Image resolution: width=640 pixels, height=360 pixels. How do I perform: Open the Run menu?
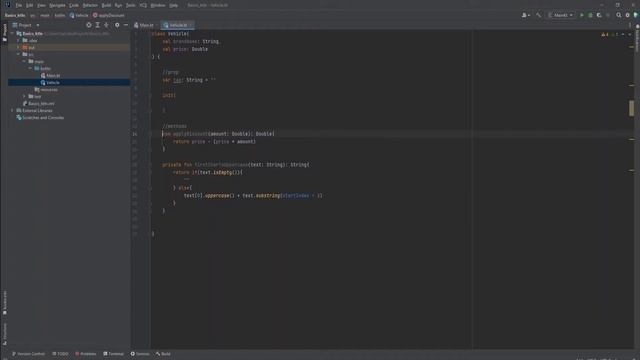click(x=118, y=5)
